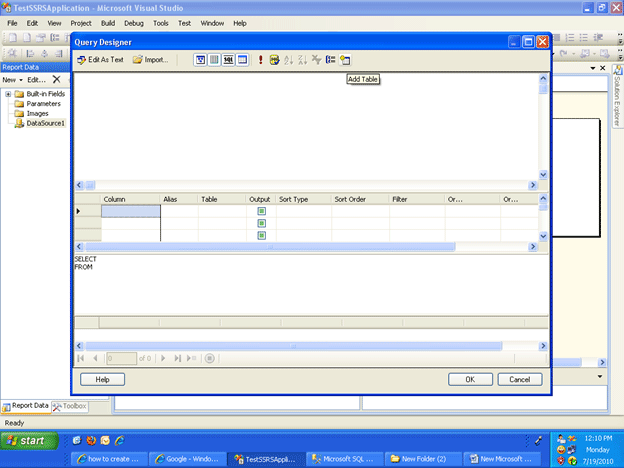
Task: Select DataSource1 in Report Data tree
Action: pos(45,123)
